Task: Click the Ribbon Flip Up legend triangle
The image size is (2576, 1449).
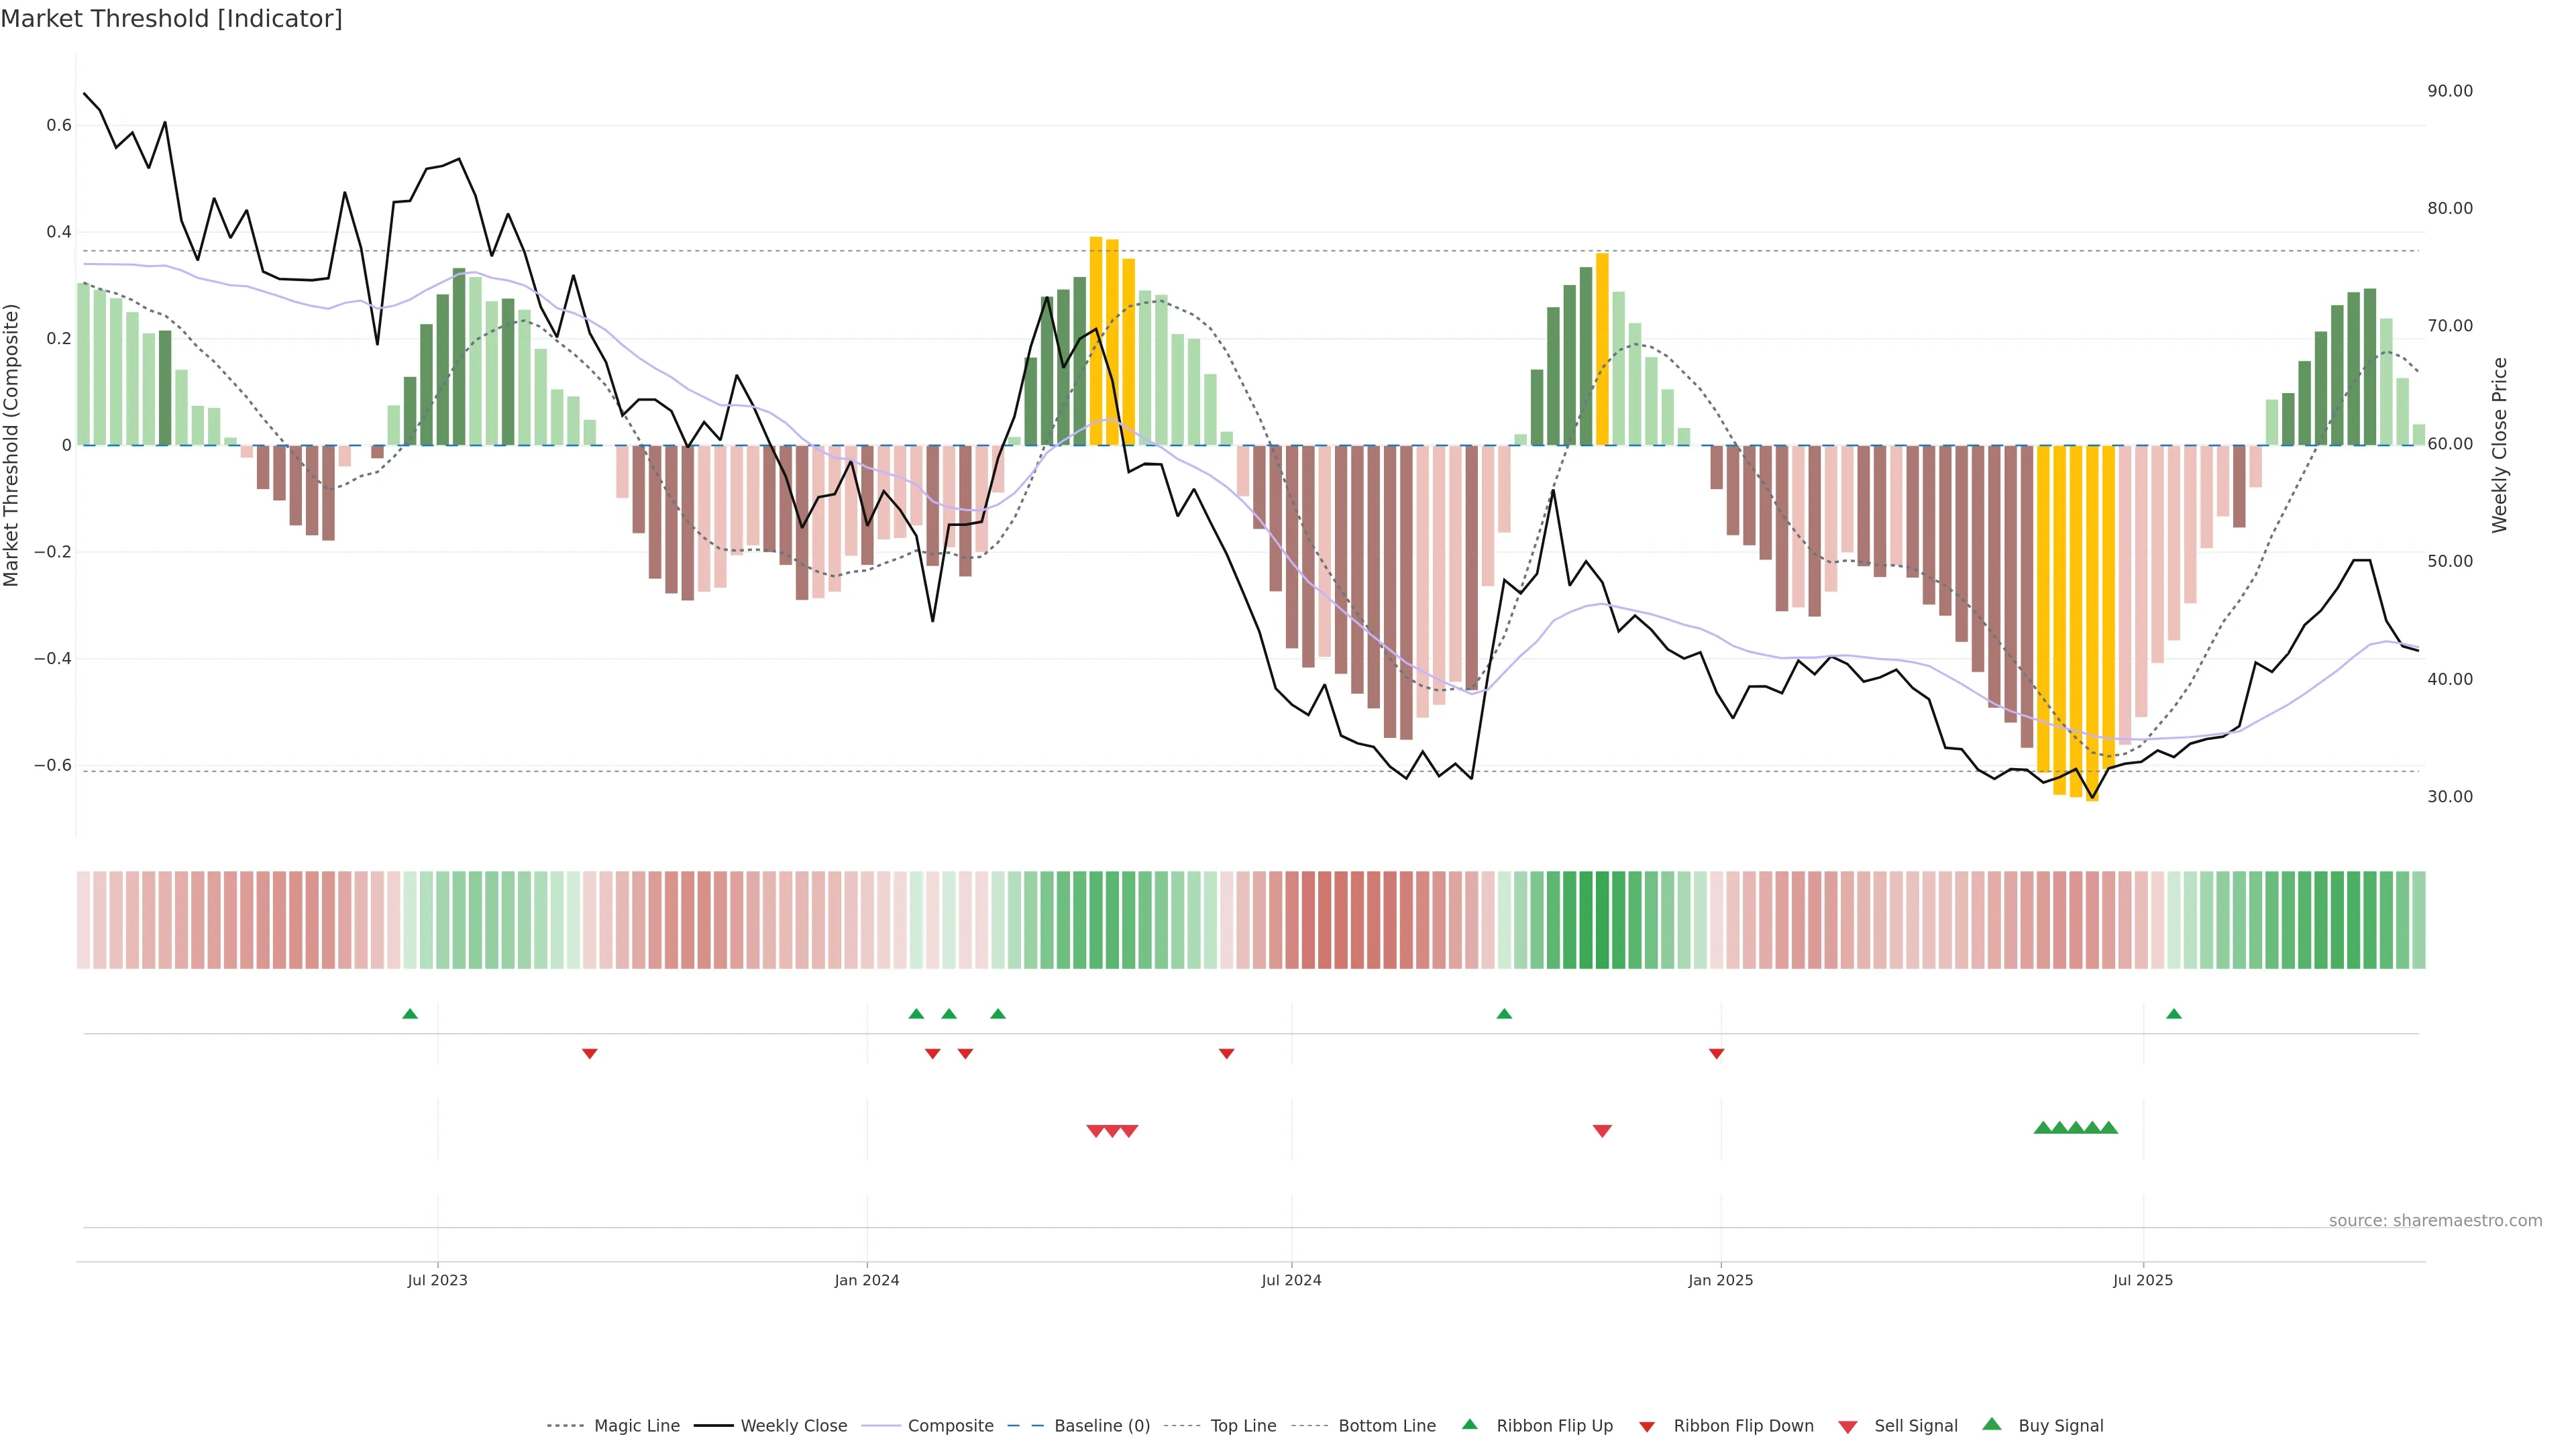Action: (1469, 1424)
